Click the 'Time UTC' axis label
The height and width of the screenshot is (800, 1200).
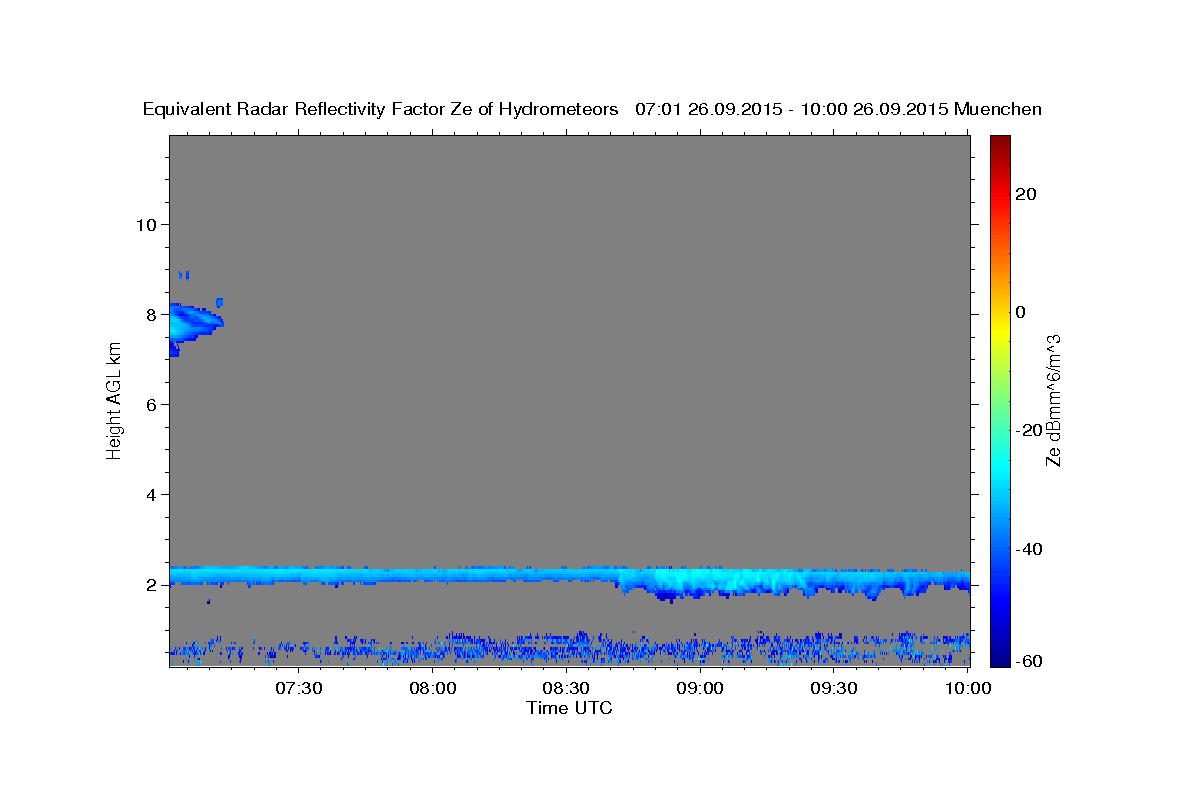point(569,708)
